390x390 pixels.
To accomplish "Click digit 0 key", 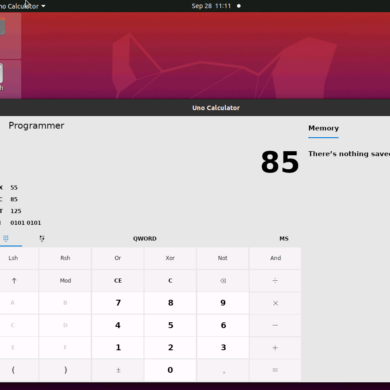I will coord(170,370).
